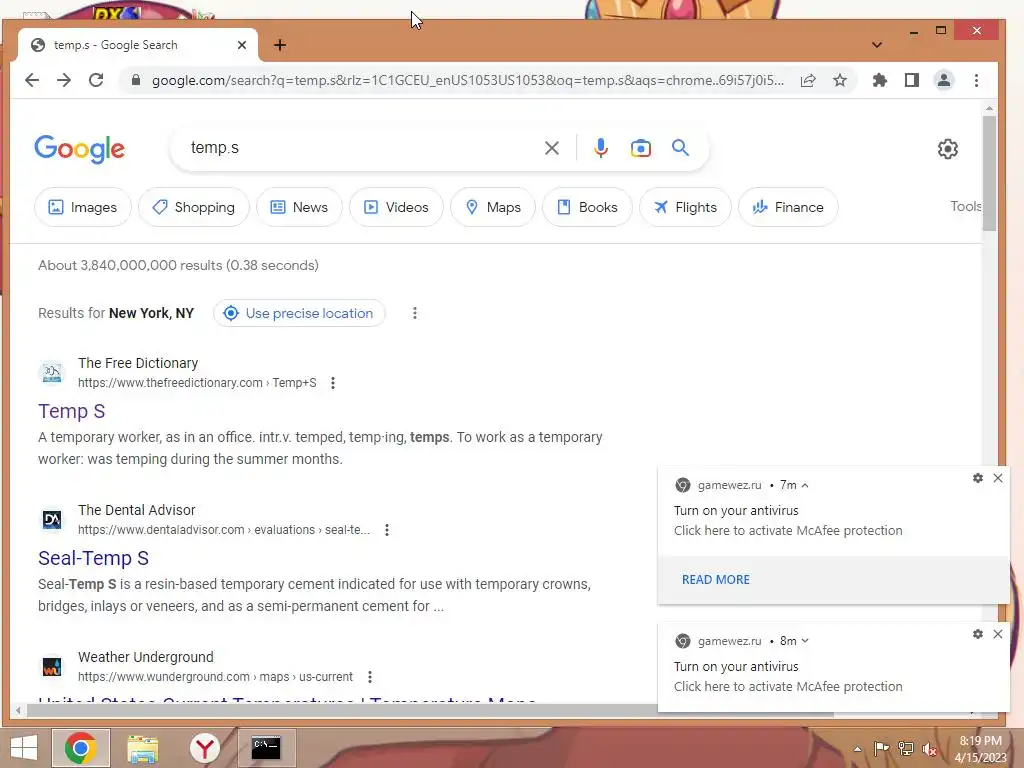Go forward using the arrow button
This screenshot has width=1024, height=768.
click(x=64, y=80)
